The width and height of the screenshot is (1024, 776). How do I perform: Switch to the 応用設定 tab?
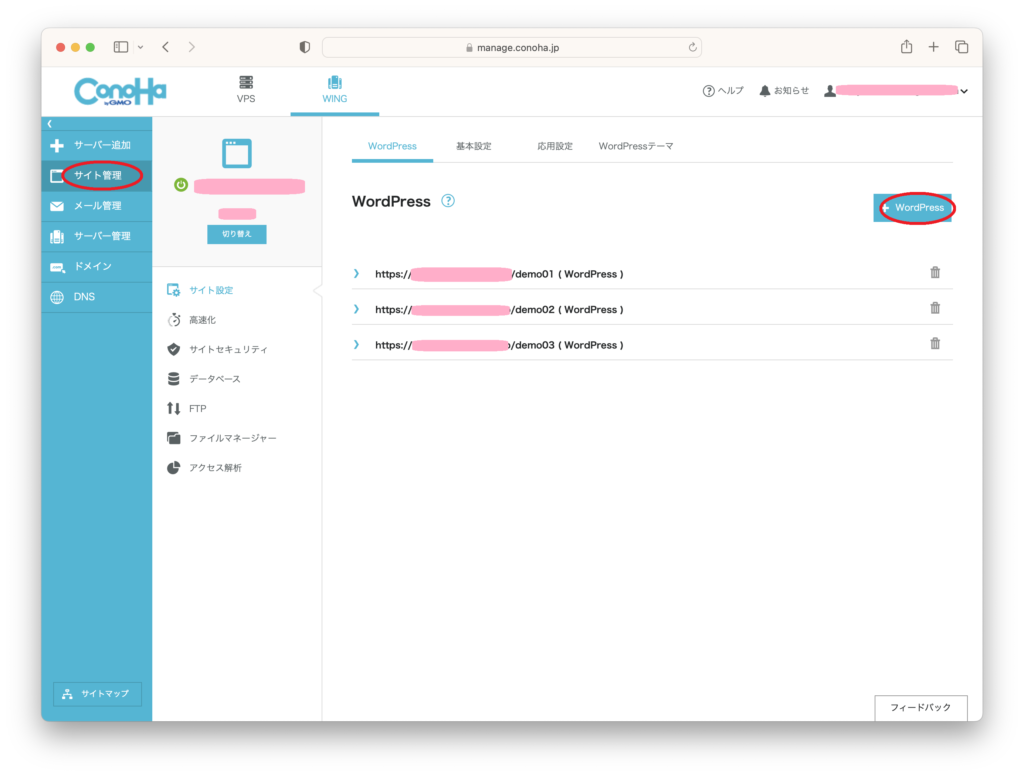(x=554, y=146)
